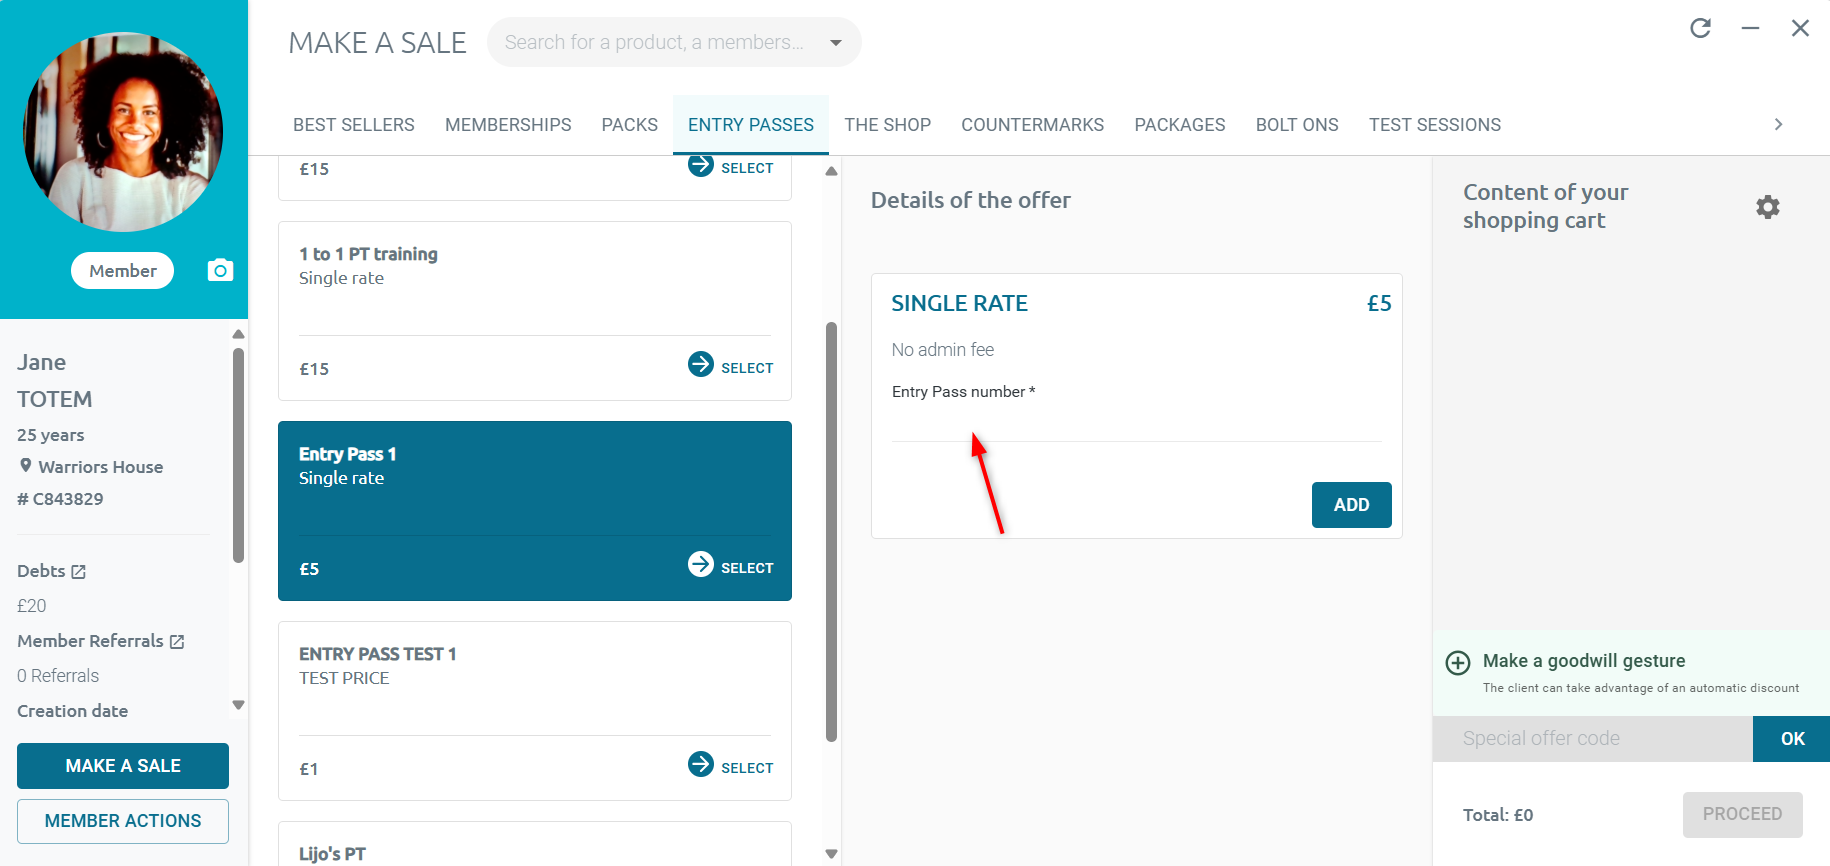Go to the BOLT ONS tab
This screenshot has width=1830, height=866.
(1296, 125)
